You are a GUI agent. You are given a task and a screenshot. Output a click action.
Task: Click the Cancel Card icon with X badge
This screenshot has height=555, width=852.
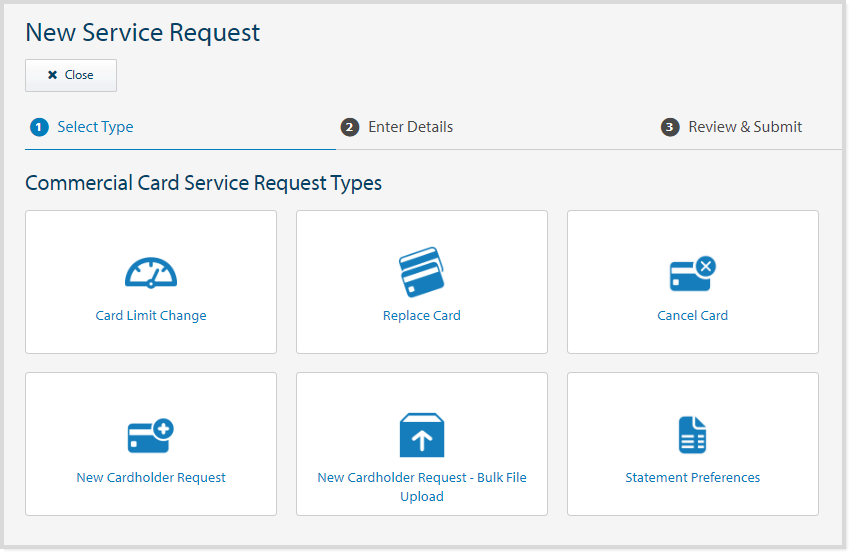pyautogui.click(x=692, y=273)
